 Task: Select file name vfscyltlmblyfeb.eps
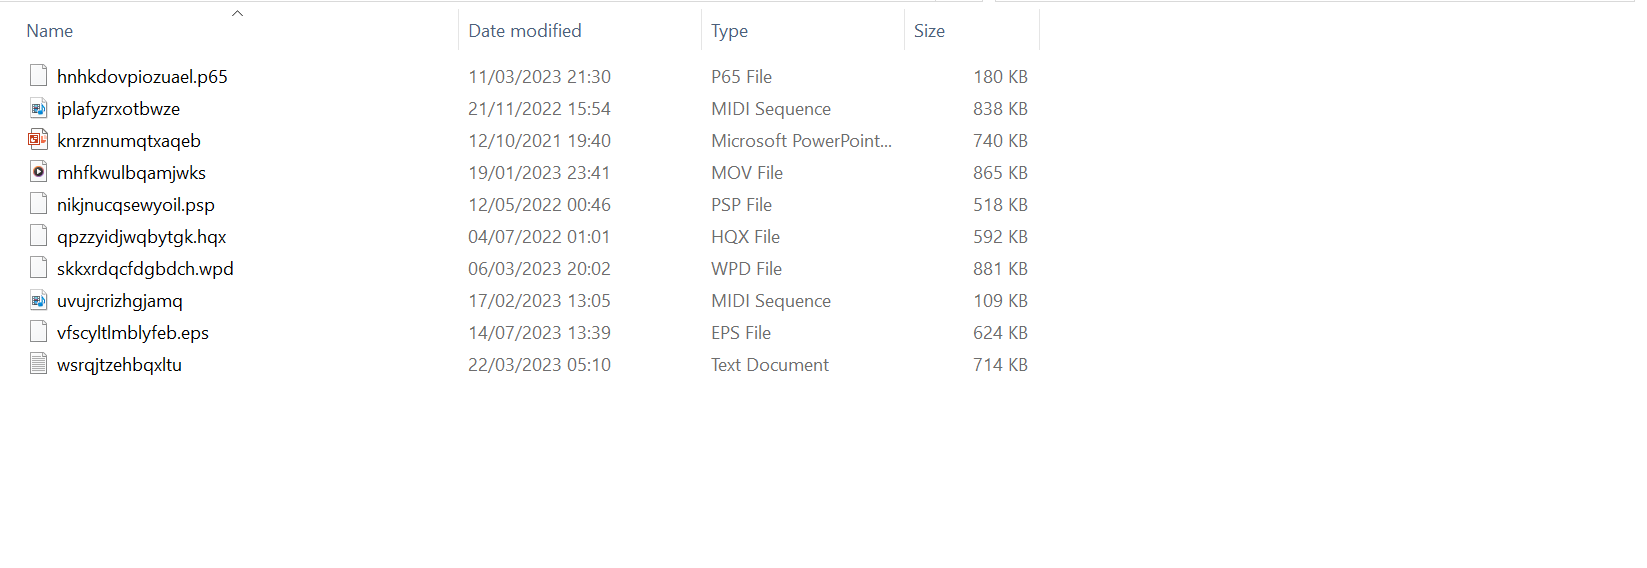click(x=133, y=333)
